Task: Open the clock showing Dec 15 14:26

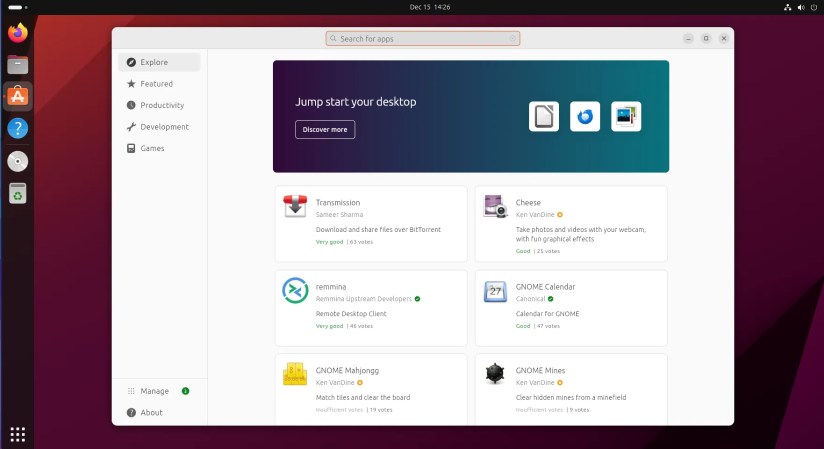Action: tap(430, 7)
